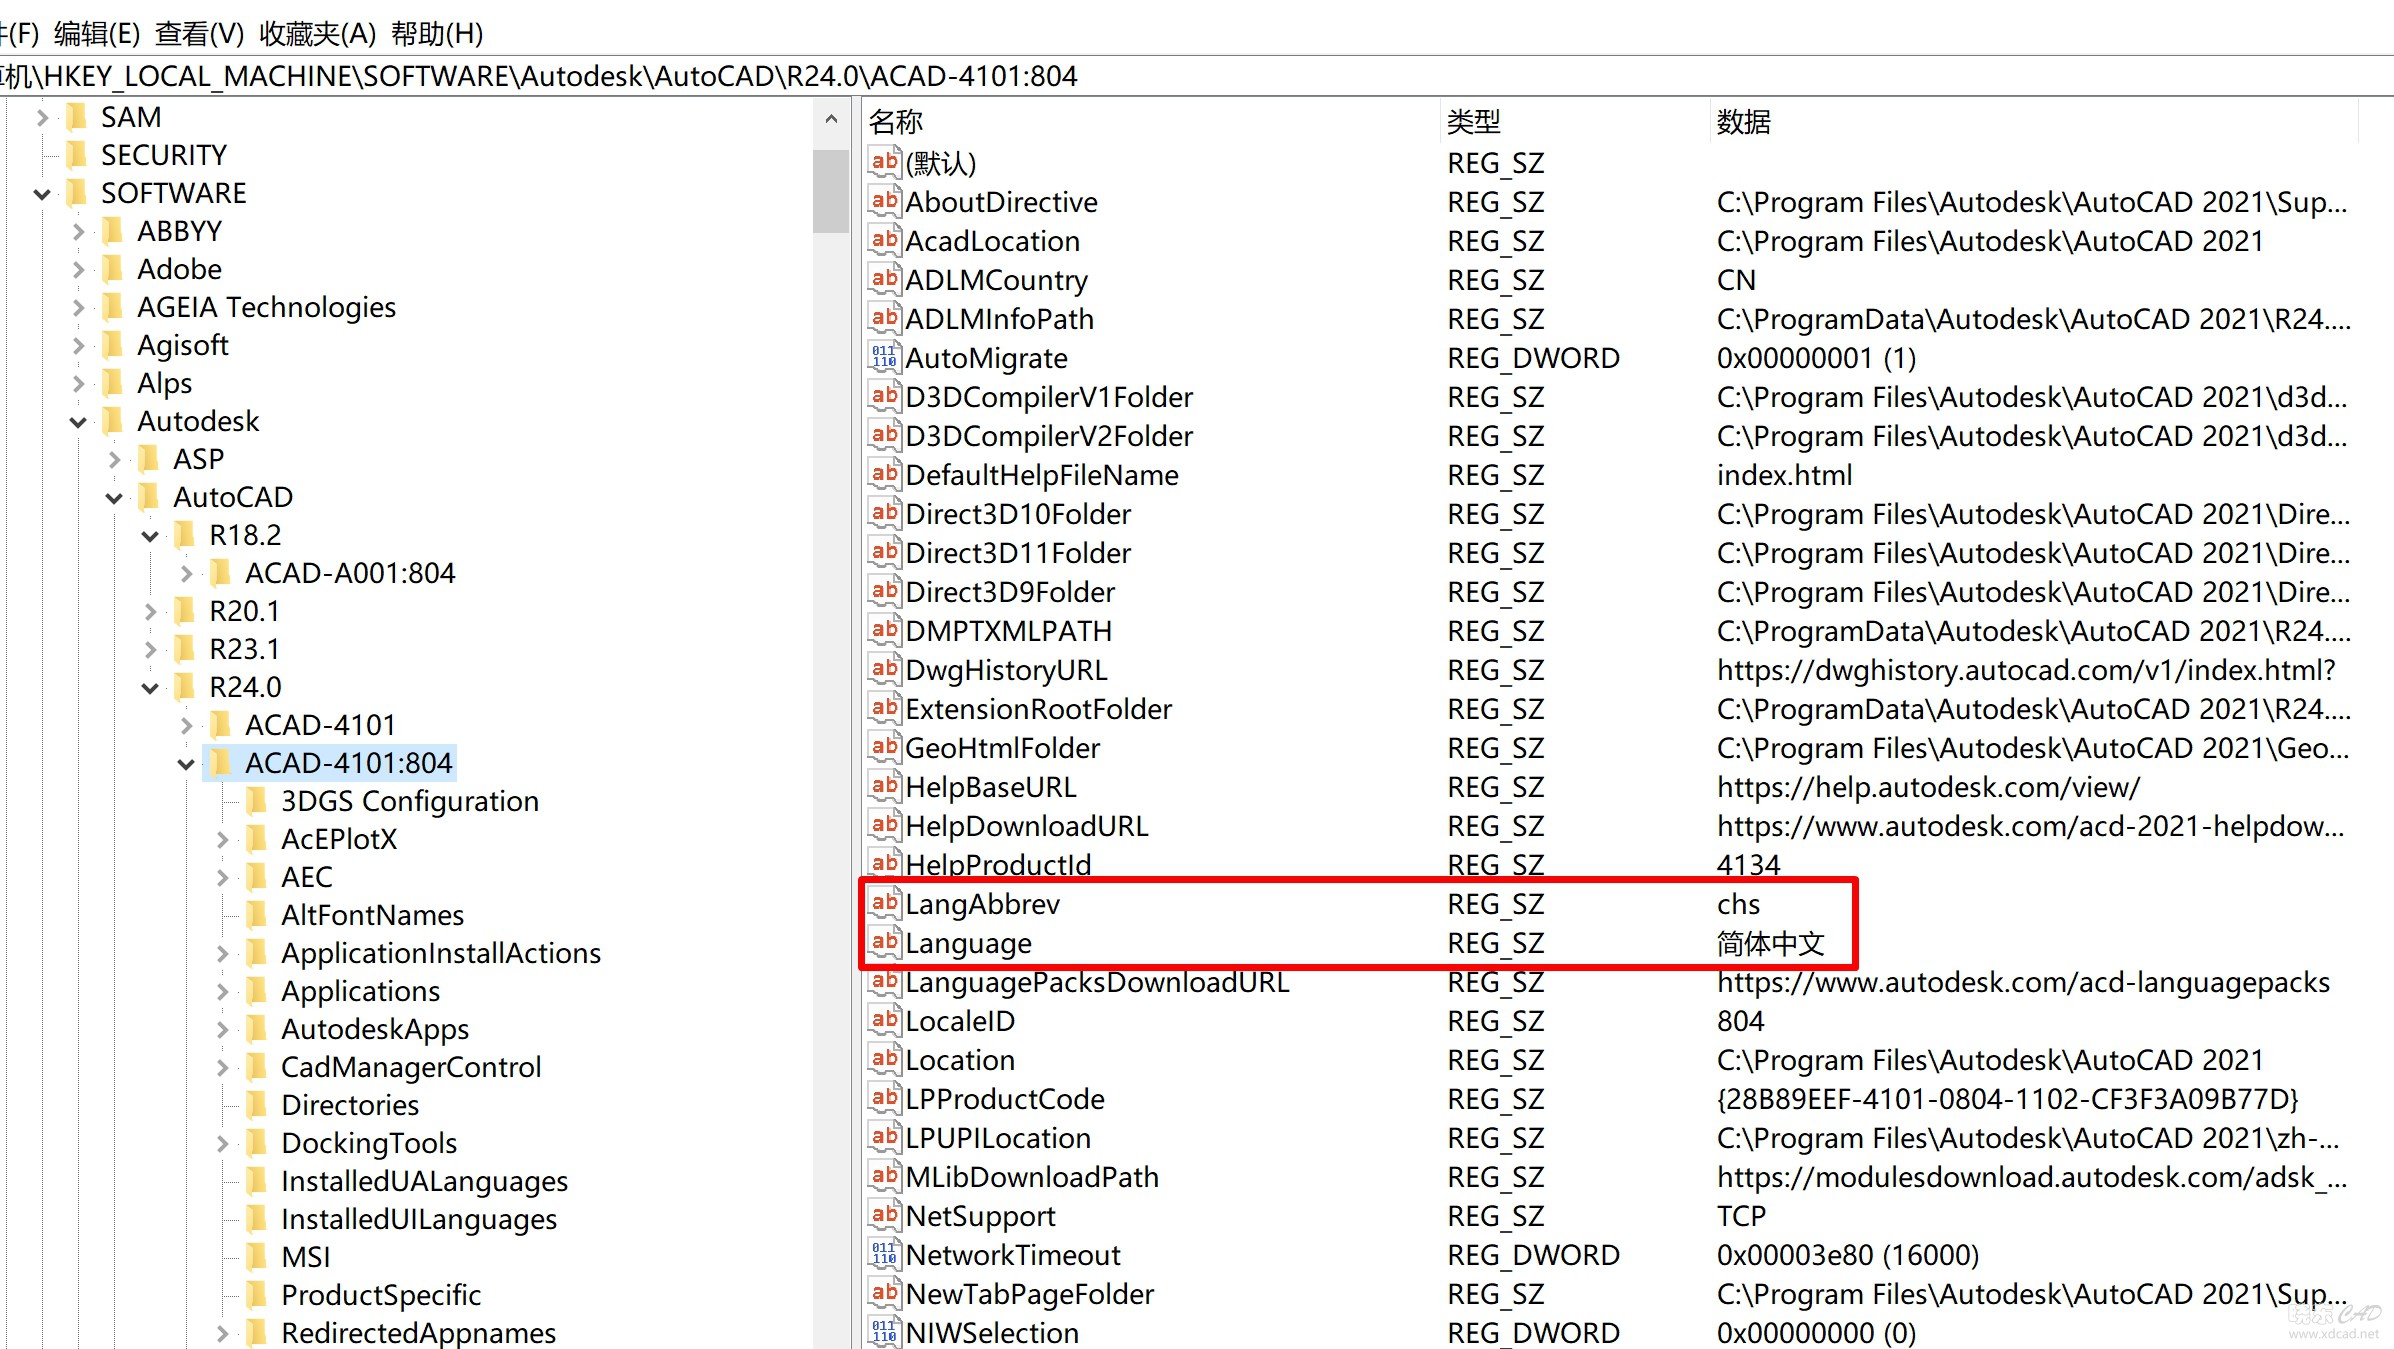Select the AcePlotX registry key
The width and height of the screenshot is (2394, 1349).
coord(339,839)
